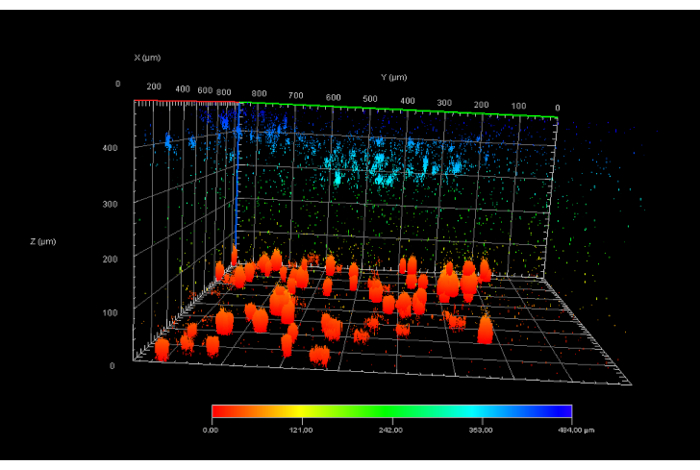This screenshot has height=470, width=700.
Task: Click the "Y (µm)" axis label
Action: point(394,77)
